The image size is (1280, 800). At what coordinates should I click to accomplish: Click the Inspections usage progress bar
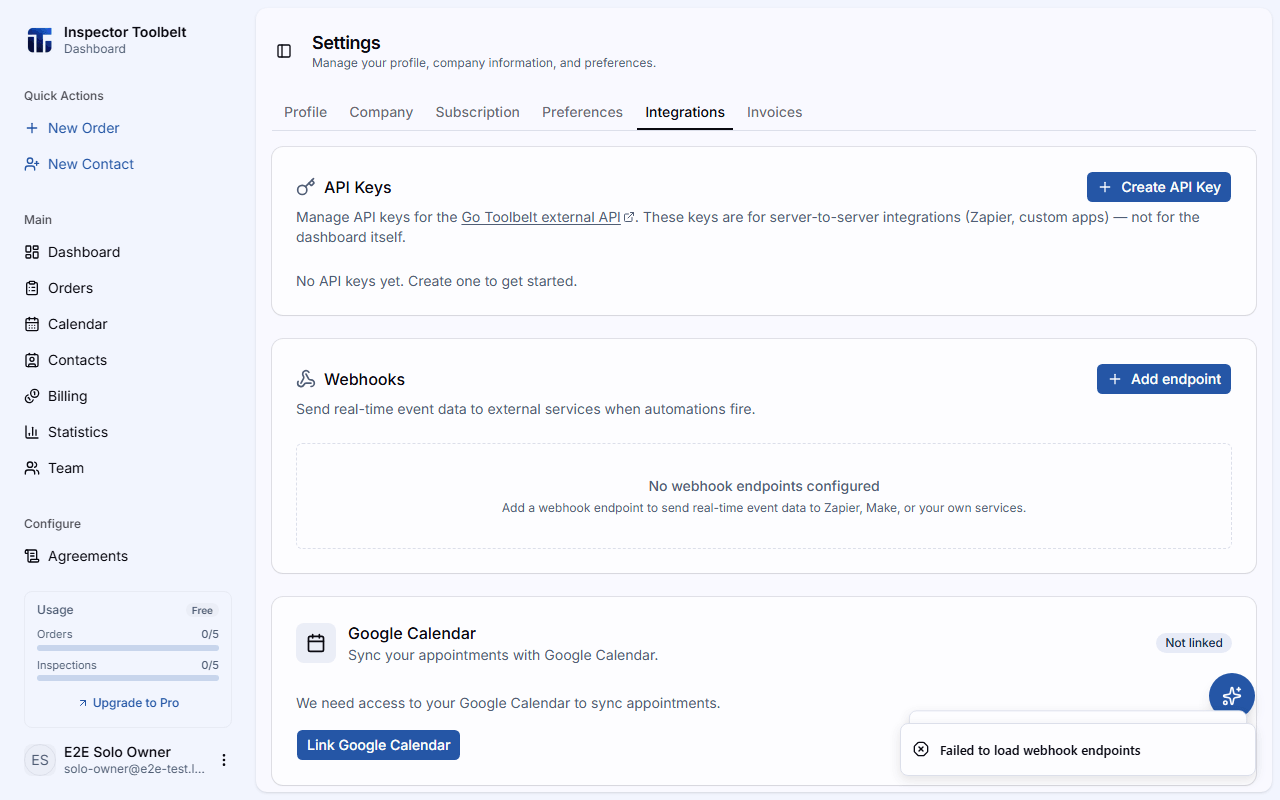click(x=128, y=678)
